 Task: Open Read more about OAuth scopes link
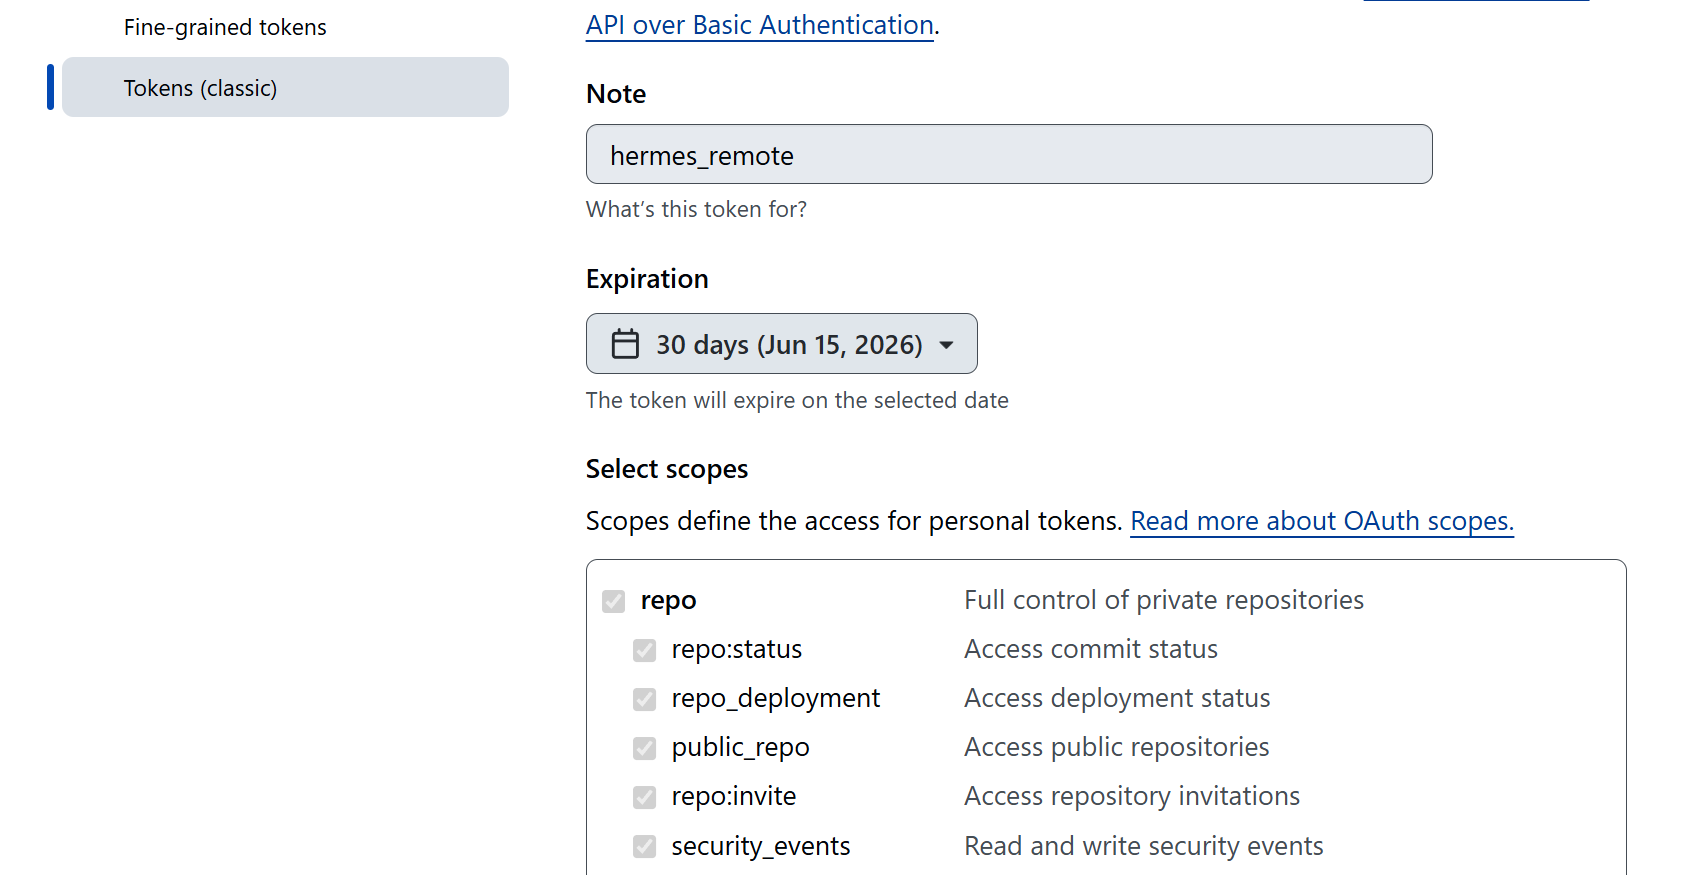point(1322,521)
